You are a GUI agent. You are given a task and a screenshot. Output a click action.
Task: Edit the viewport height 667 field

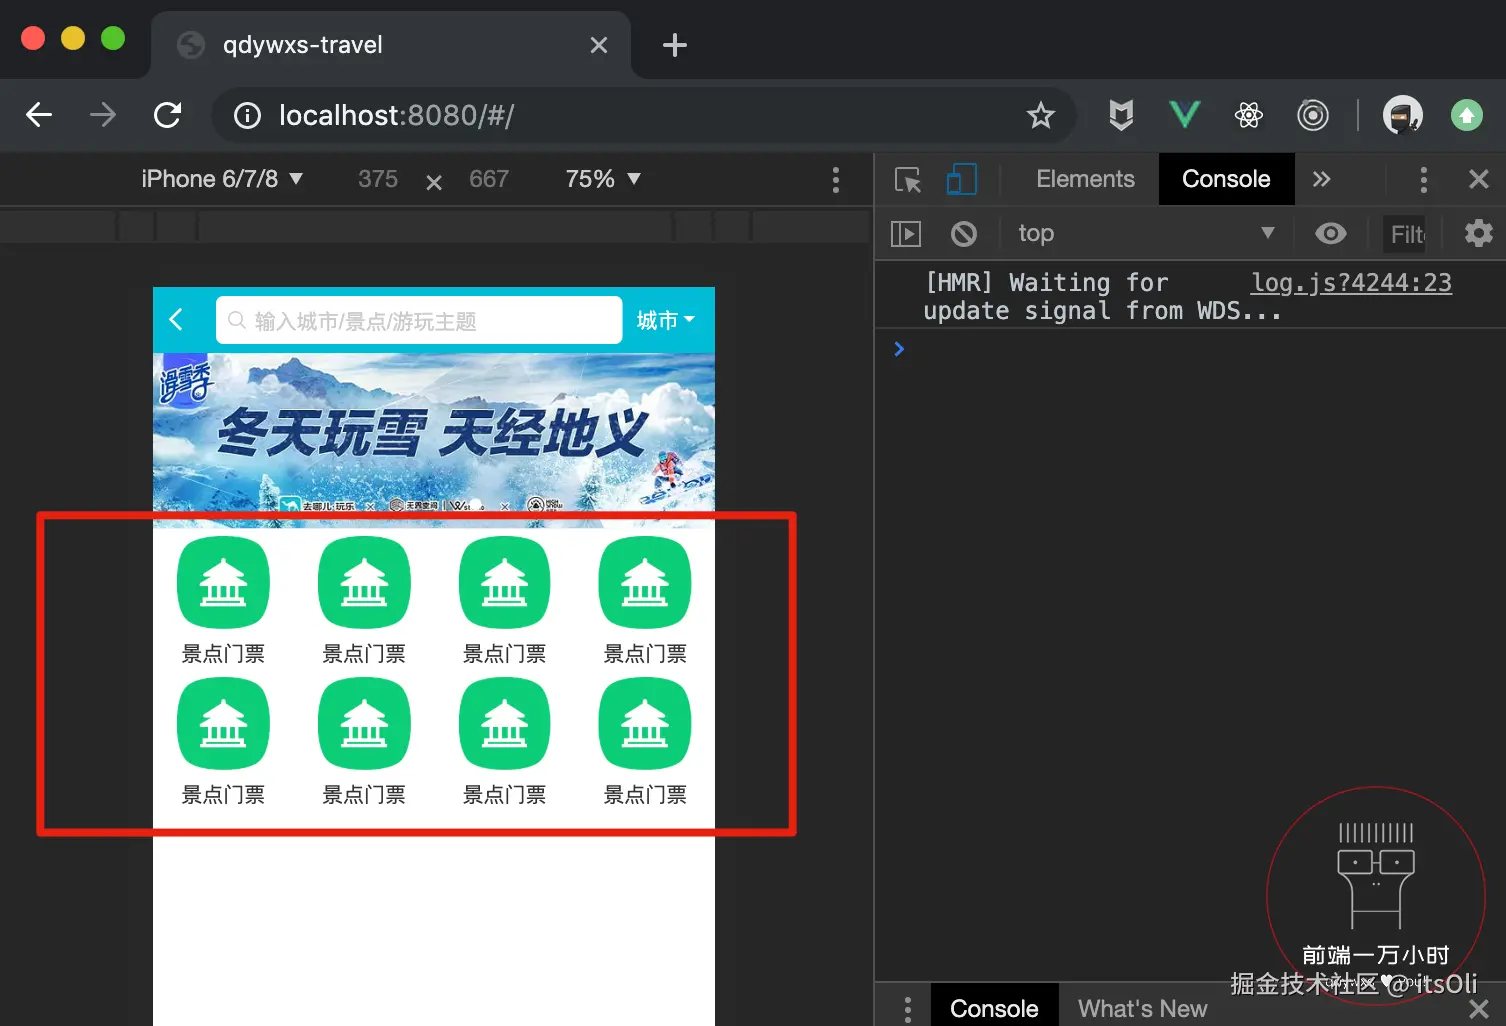click(x=489, y=179)
